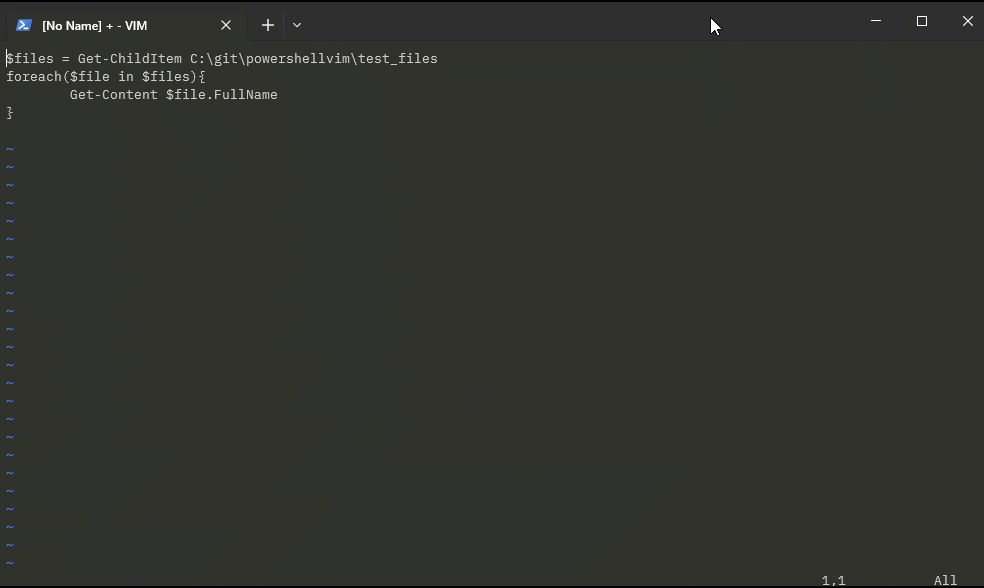The width and height of the screenshot is (984, 588).
Task: Click the 'All' indicator in the status area
Action: click(944, 580)
